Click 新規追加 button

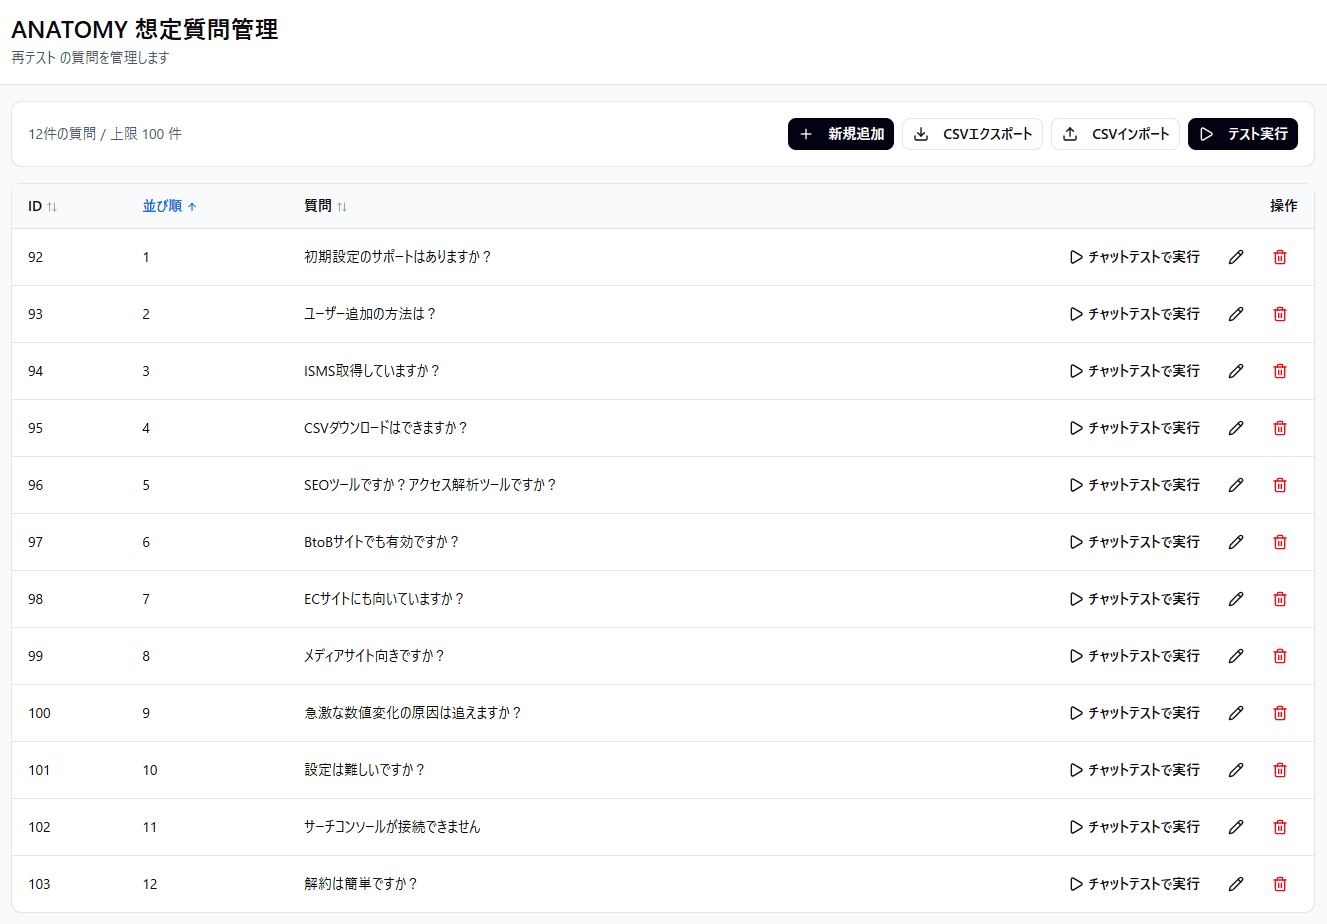pyautogui.click(x=841, y=134)
